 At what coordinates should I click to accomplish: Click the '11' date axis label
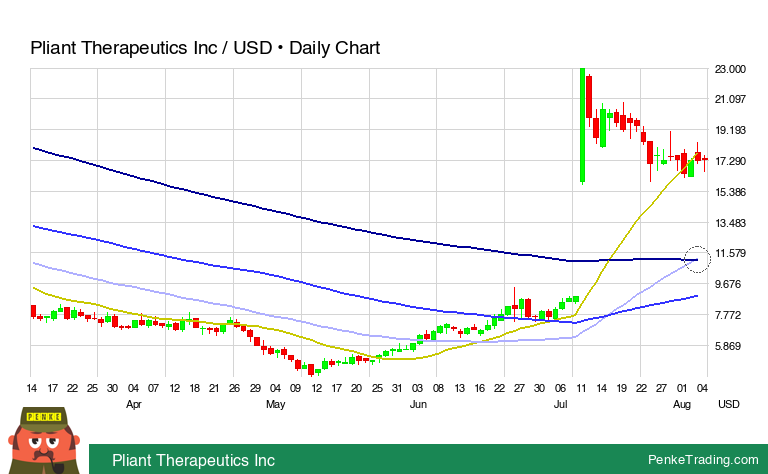(x=581, y=388)
